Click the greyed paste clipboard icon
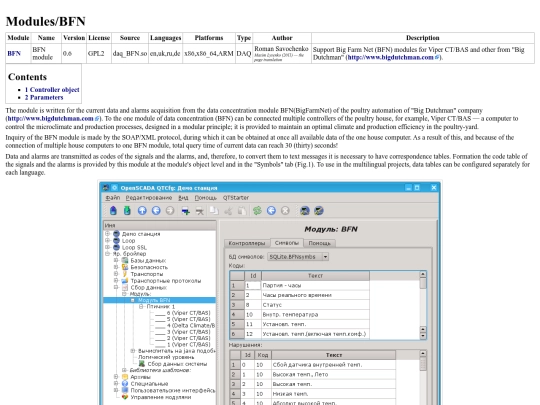The height and width of the screenshot is (405, 540). [x=242, y=210]
